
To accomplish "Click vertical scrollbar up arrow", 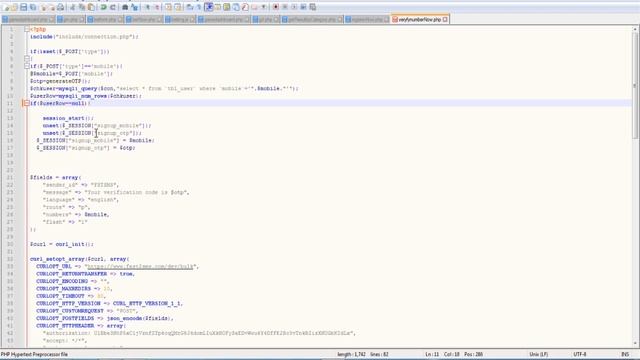I will 635,29.
